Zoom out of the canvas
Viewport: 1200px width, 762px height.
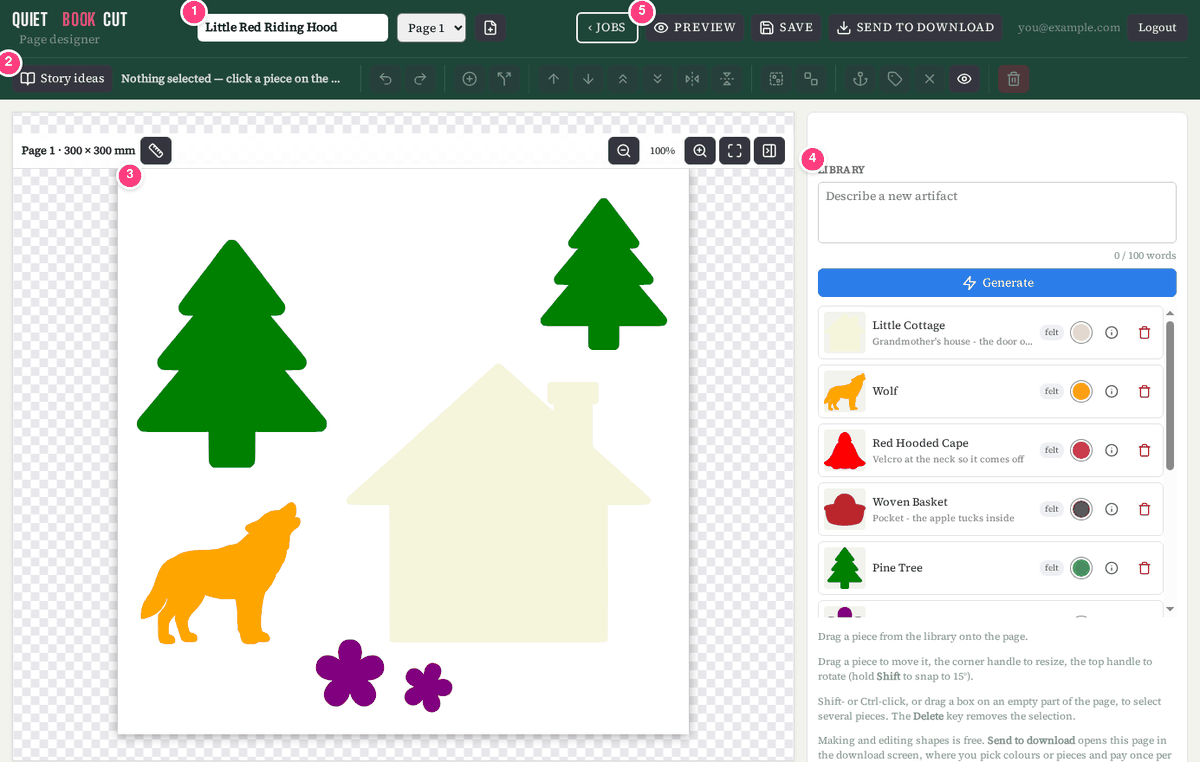tap(624, 151)
